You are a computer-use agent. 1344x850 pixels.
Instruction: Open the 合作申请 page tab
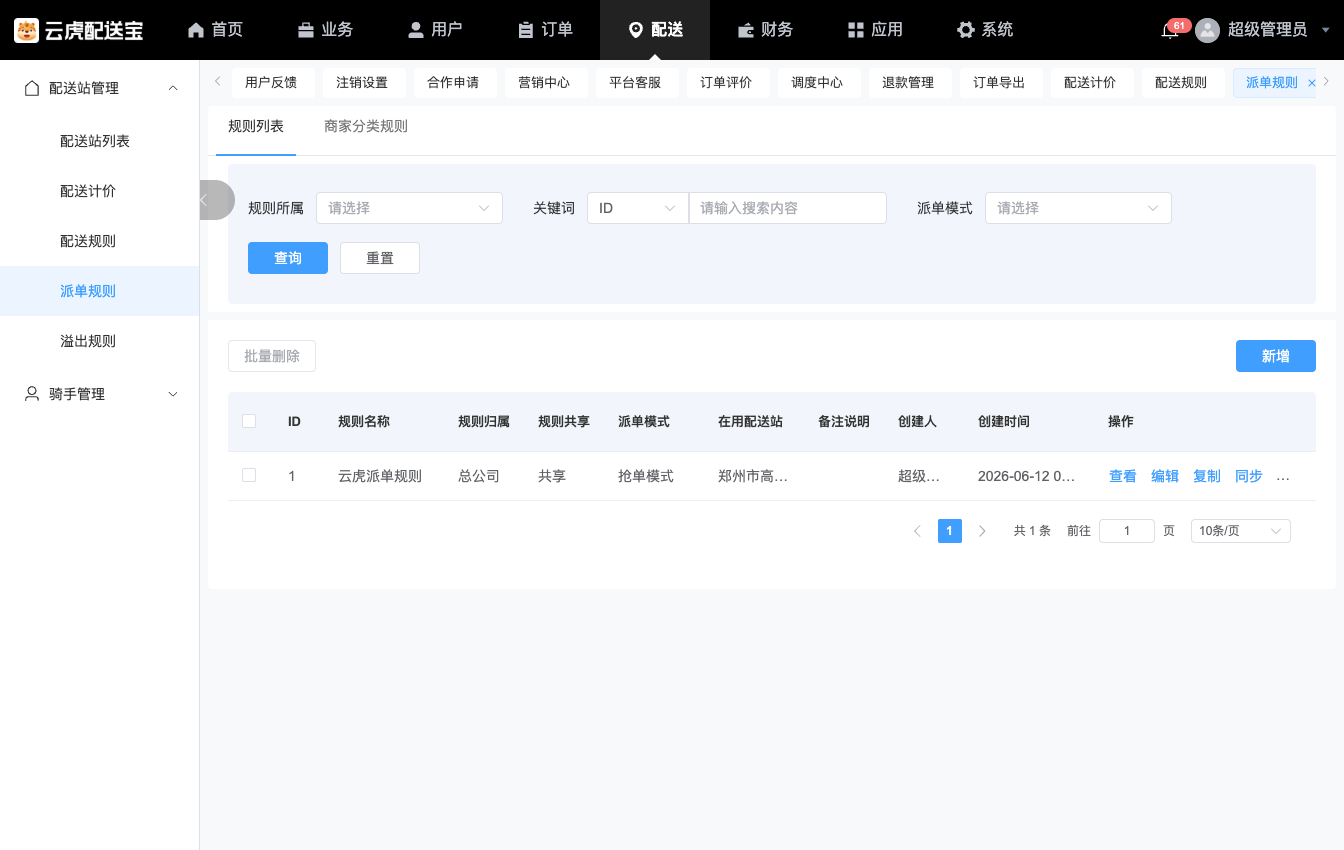coord(453,83)
